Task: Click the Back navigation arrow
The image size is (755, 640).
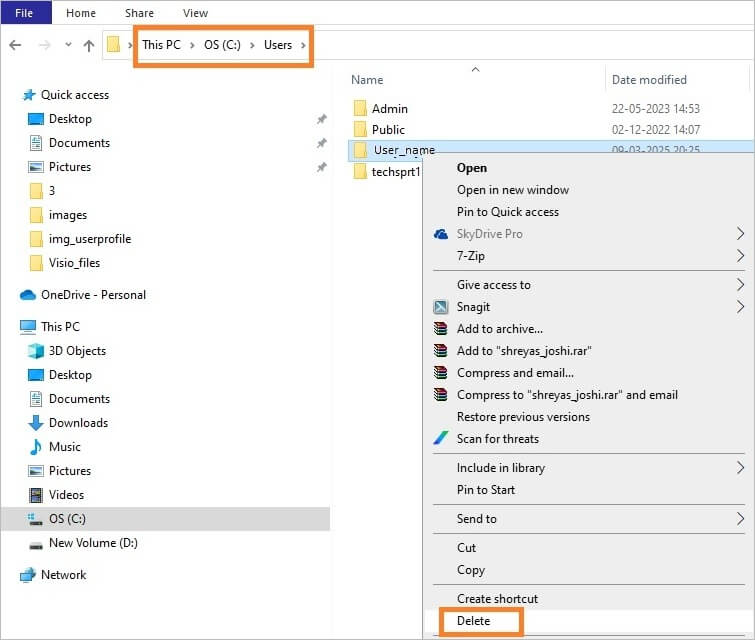Action: click(x=15, y=45)
